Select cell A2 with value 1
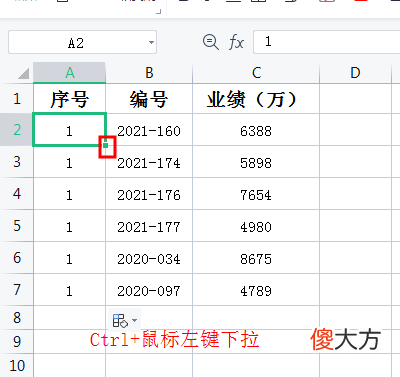Screen dimensions: 400x377 [x=69, y=130]
